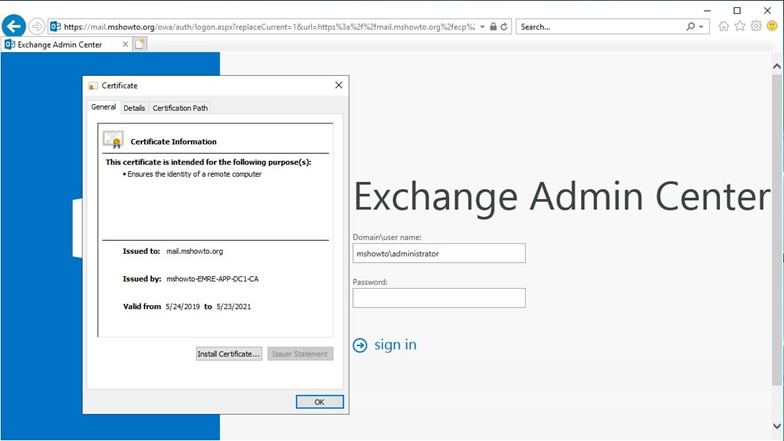Open the address bar autocomplete dropdown arrow
The width and height of the screenshot is (784, 441).
click(482, 26)
